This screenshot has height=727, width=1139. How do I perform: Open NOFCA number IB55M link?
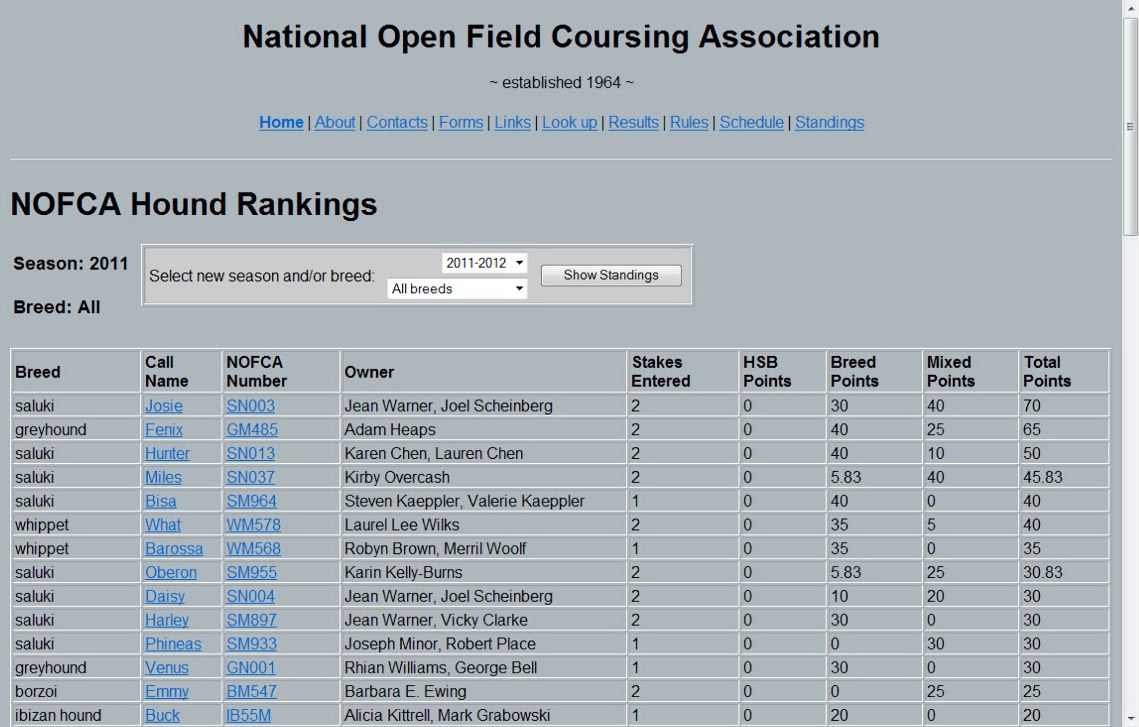click(248, 716)
